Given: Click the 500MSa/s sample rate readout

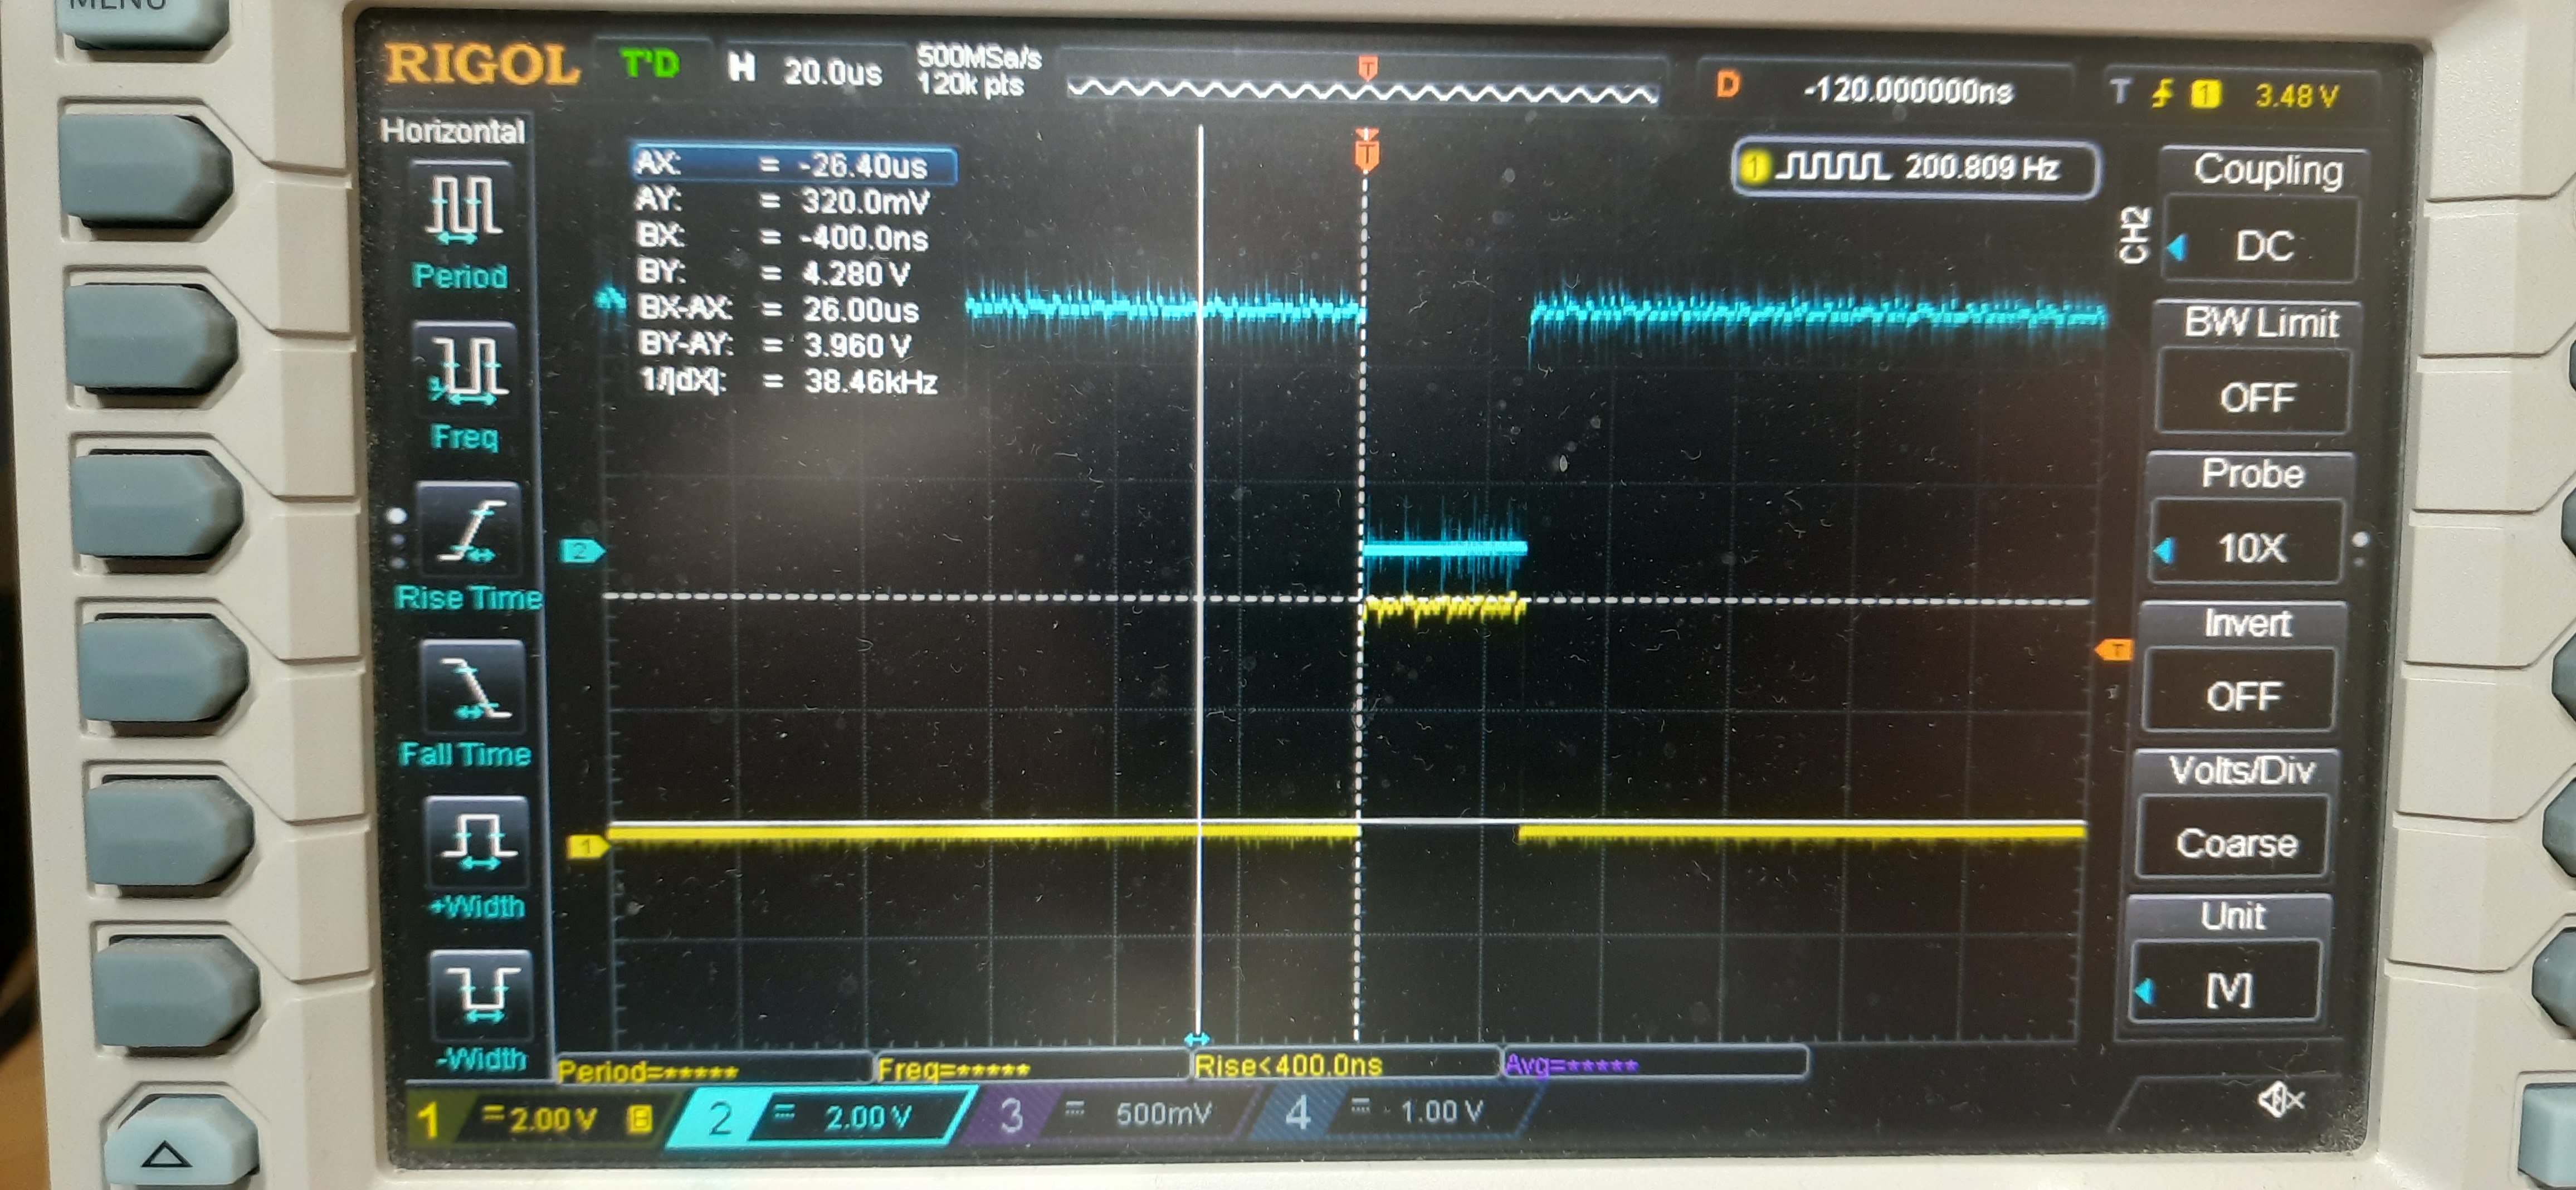Looking at the screenshot, I should [978, 57].
